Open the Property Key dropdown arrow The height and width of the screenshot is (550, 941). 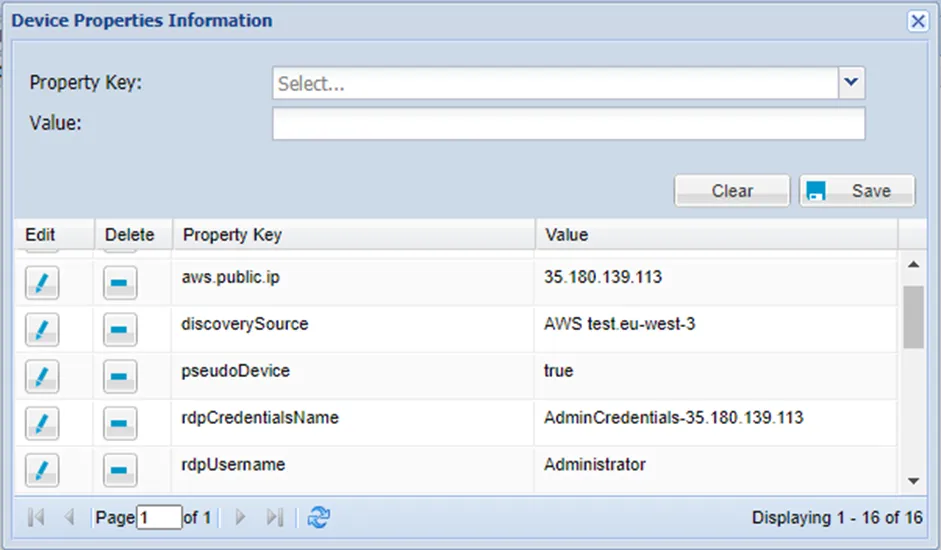click(x=851, y=82)
